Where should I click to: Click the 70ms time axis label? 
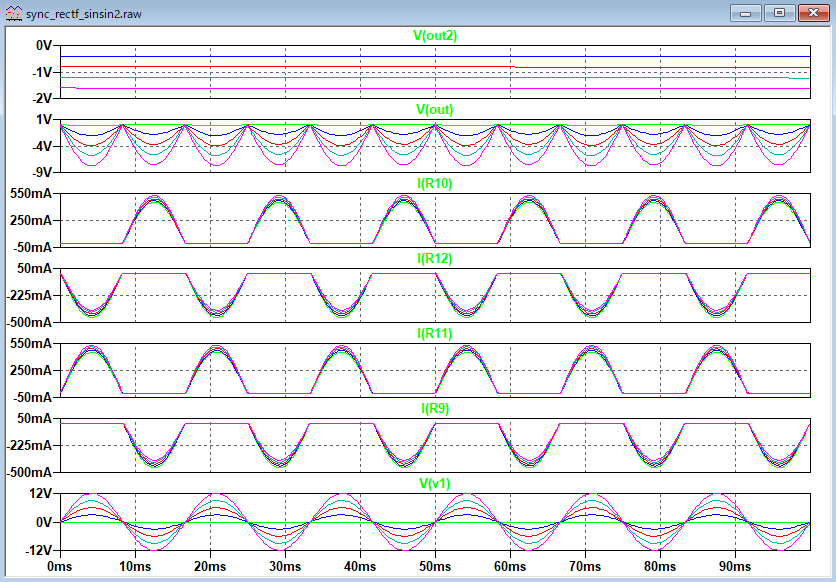click(585, 565)
